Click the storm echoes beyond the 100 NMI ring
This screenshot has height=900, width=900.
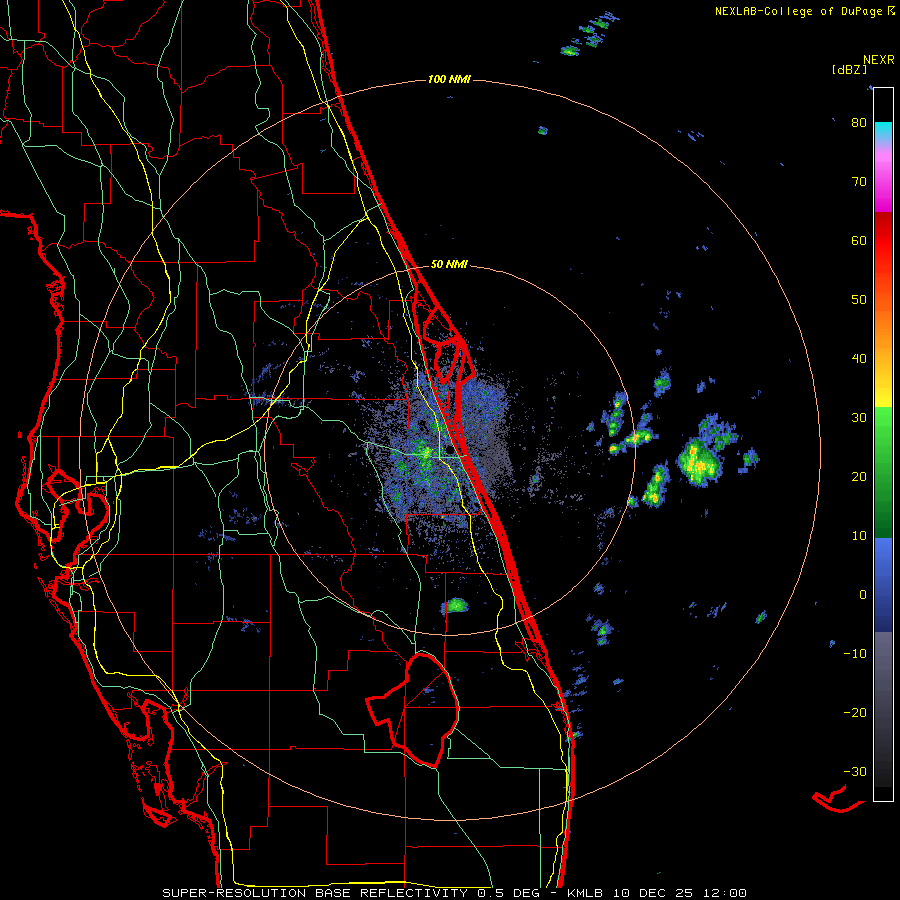click(590, 36)
